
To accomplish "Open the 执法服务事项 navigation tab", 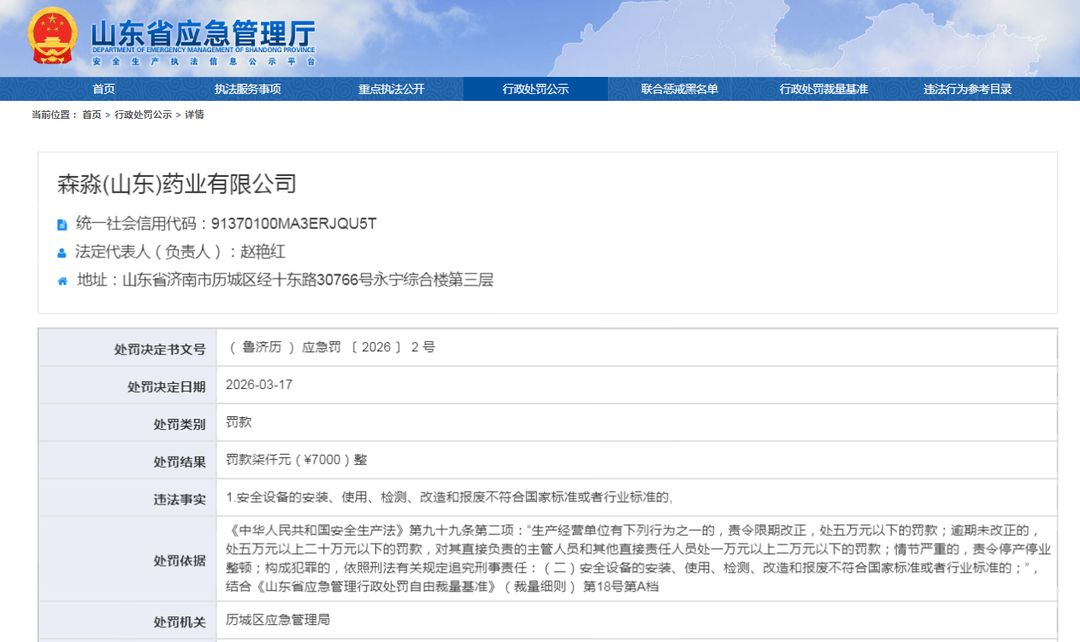I will [247, 89].
